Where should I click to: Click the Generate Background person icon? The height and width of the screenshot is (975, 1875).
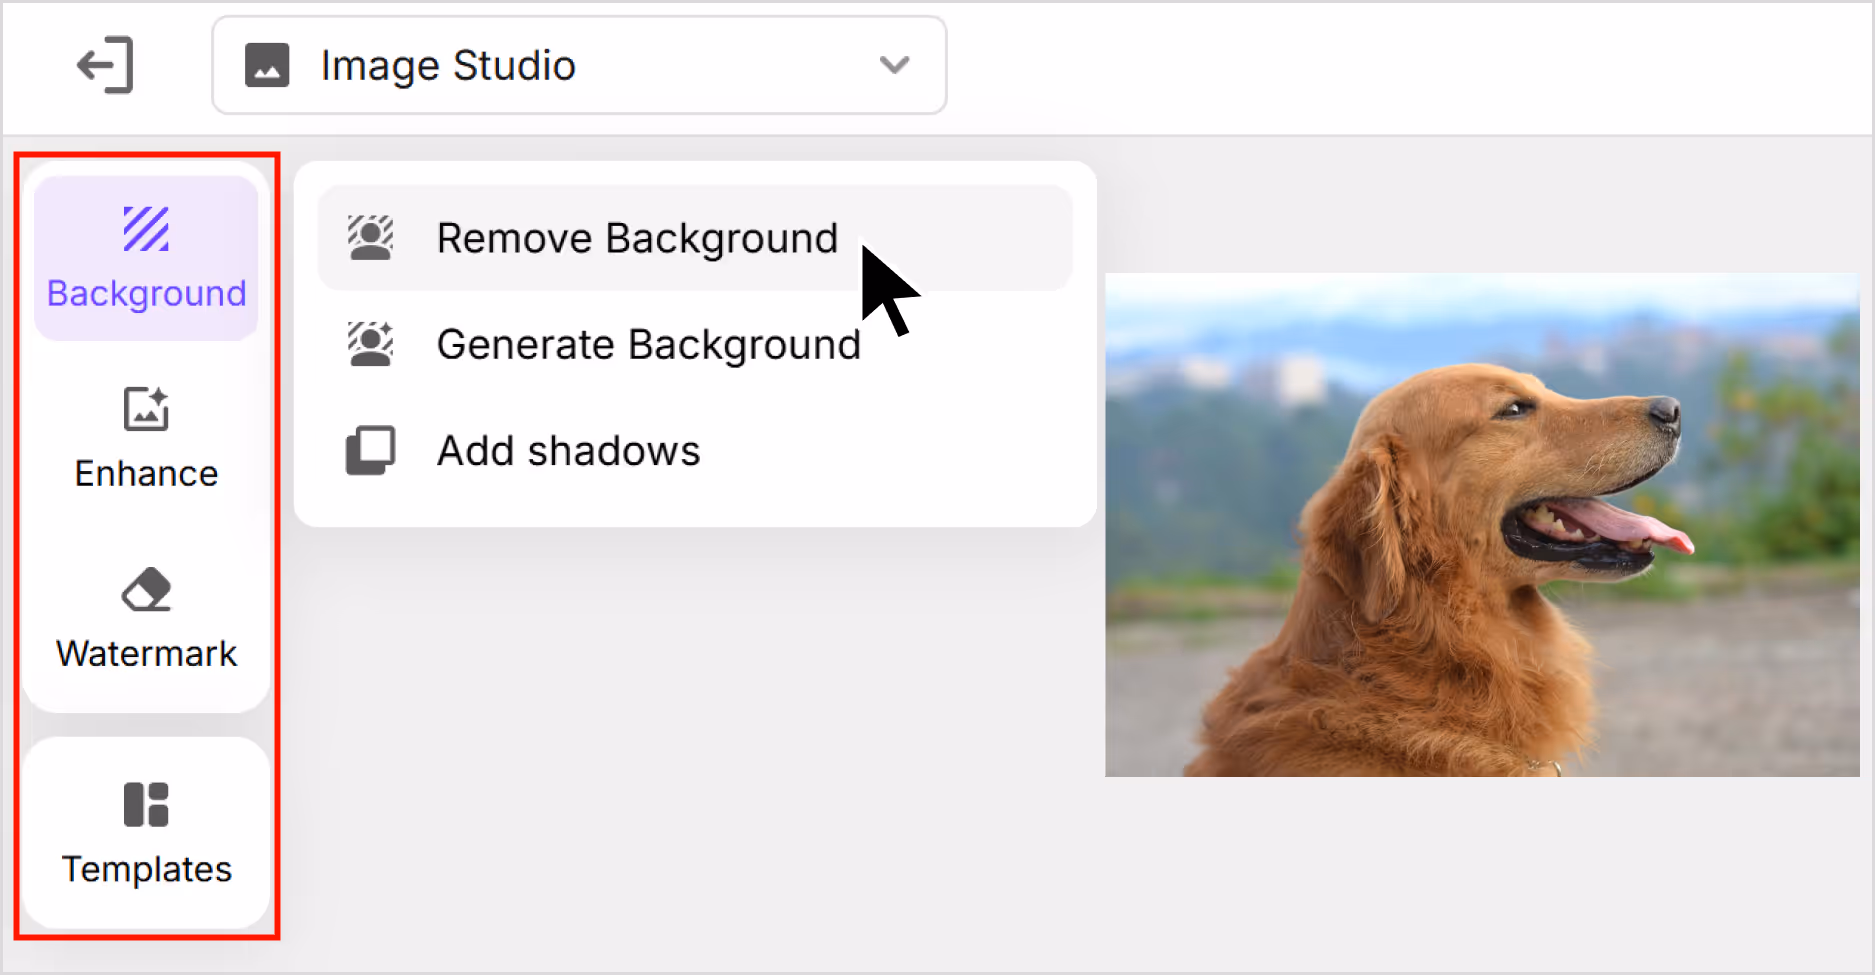coord(371,344)
